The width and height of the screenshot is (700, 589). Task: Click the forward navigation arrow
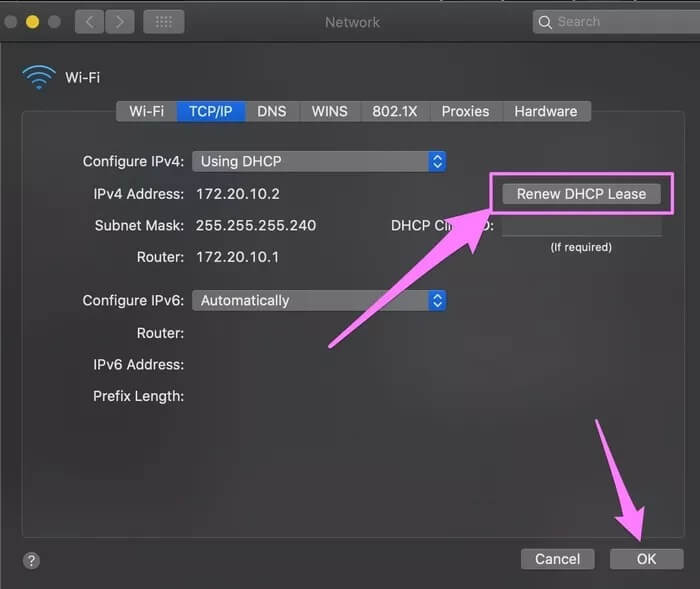point(120,21)
